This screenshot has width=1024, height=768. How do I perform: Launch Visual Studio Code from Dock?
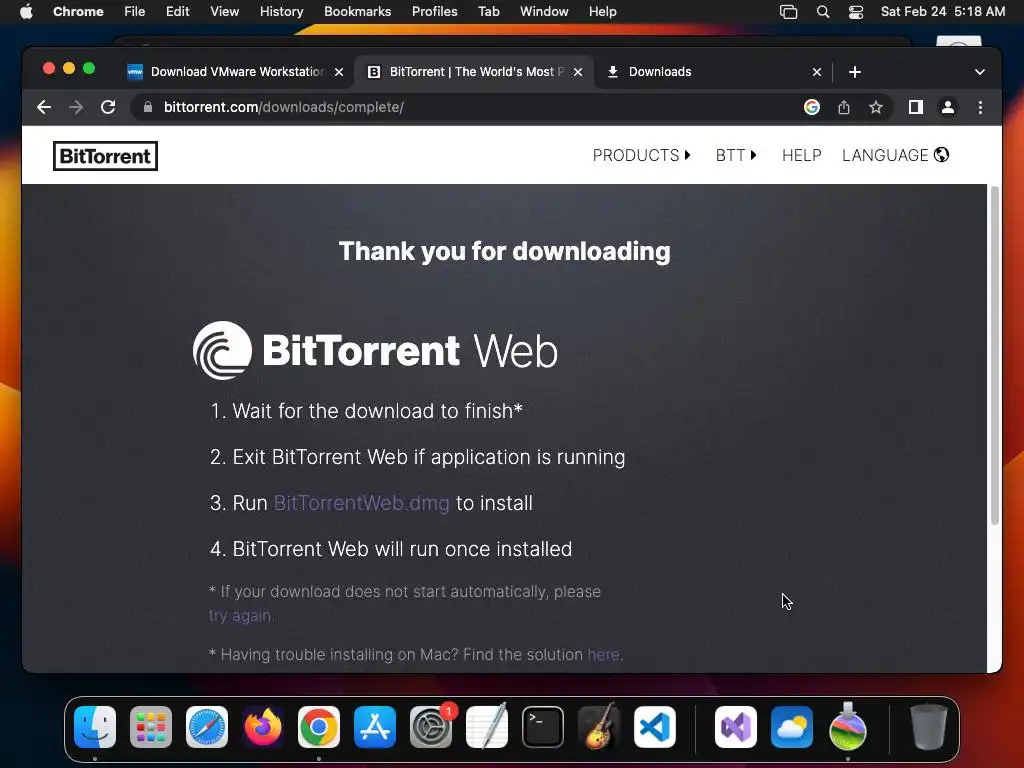tap(655, 727)
